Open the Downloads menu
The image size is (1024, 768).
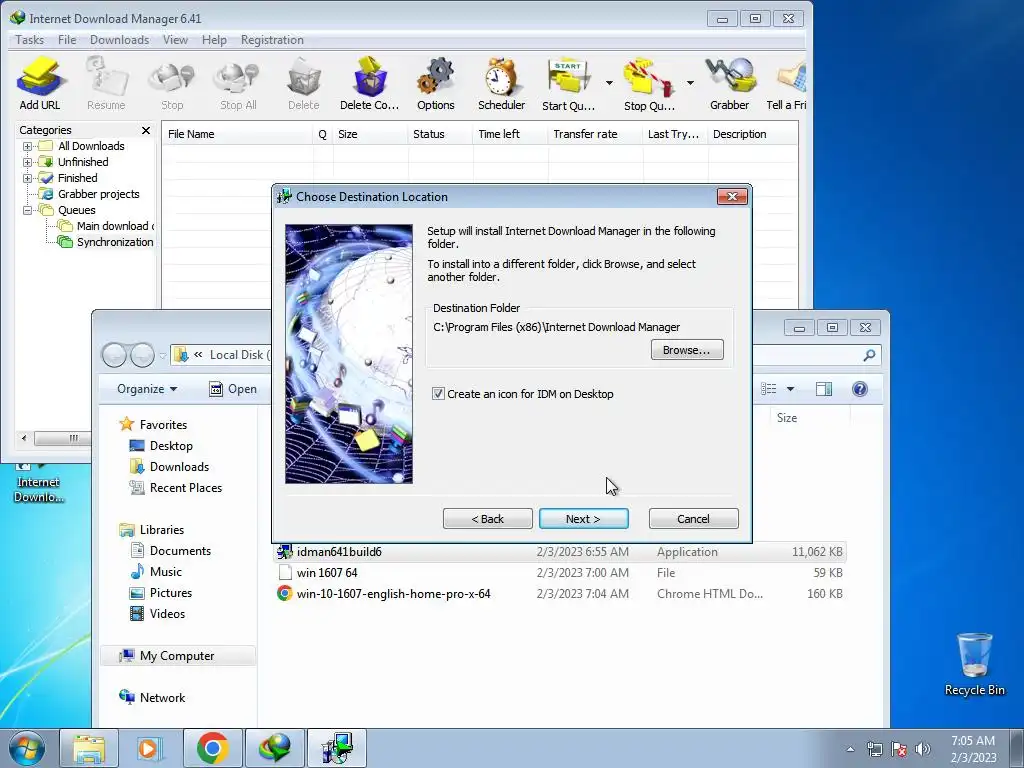[x=120, y=40]
